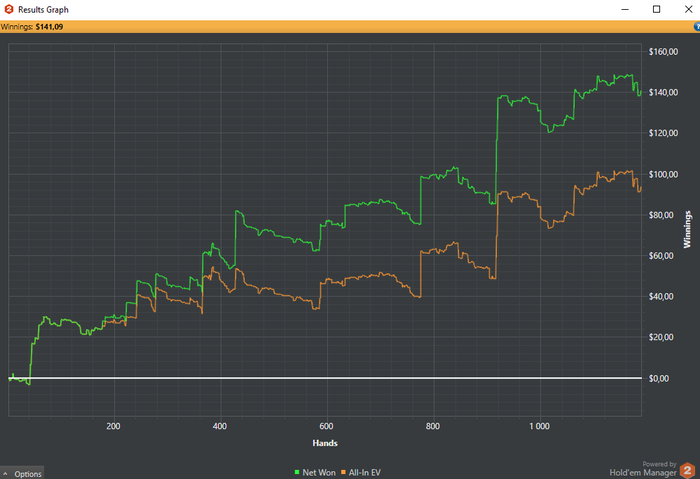The width and height of the screenshot is (700, 479).
Task: Click the $80,00 y-axis label
Action: [x=661, y=215]
